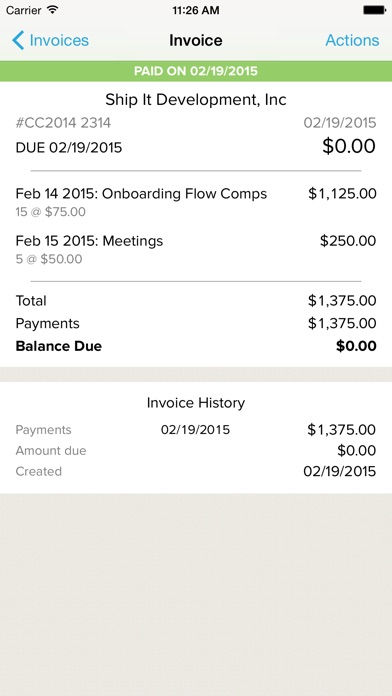The height and width of the screenshot is (696, 392).
Task: Open the Feb 15 2015 Meetings line item
Action: coord(196,249)
